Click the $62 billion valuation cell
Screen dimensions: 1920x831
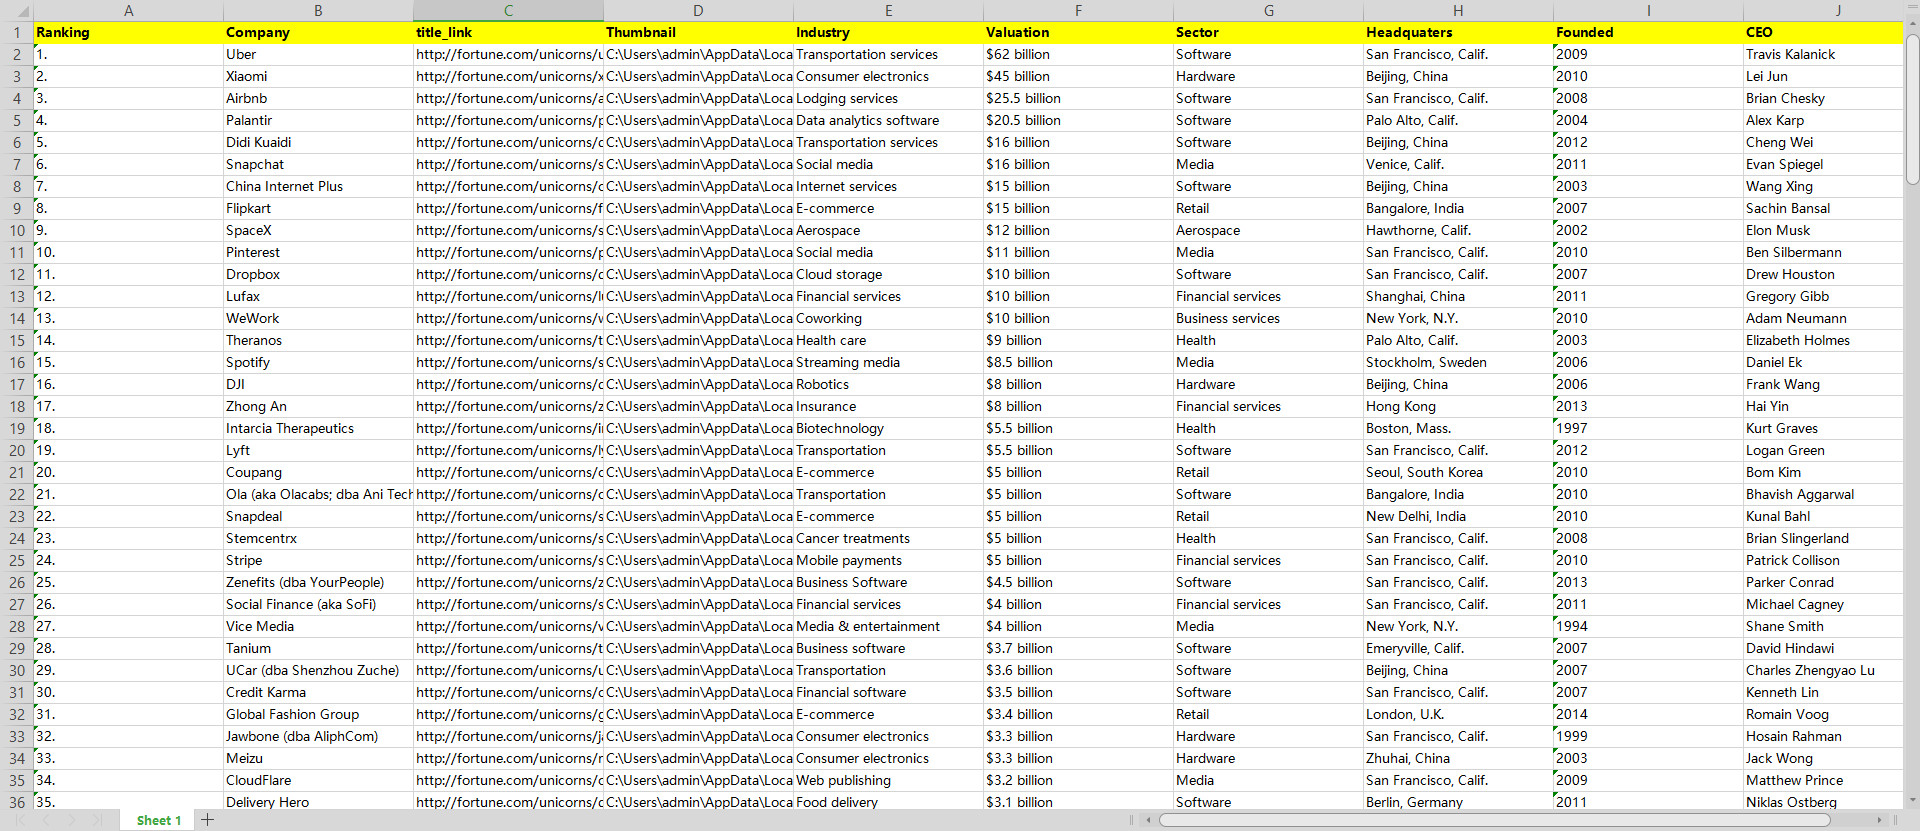pos(1078,54)
